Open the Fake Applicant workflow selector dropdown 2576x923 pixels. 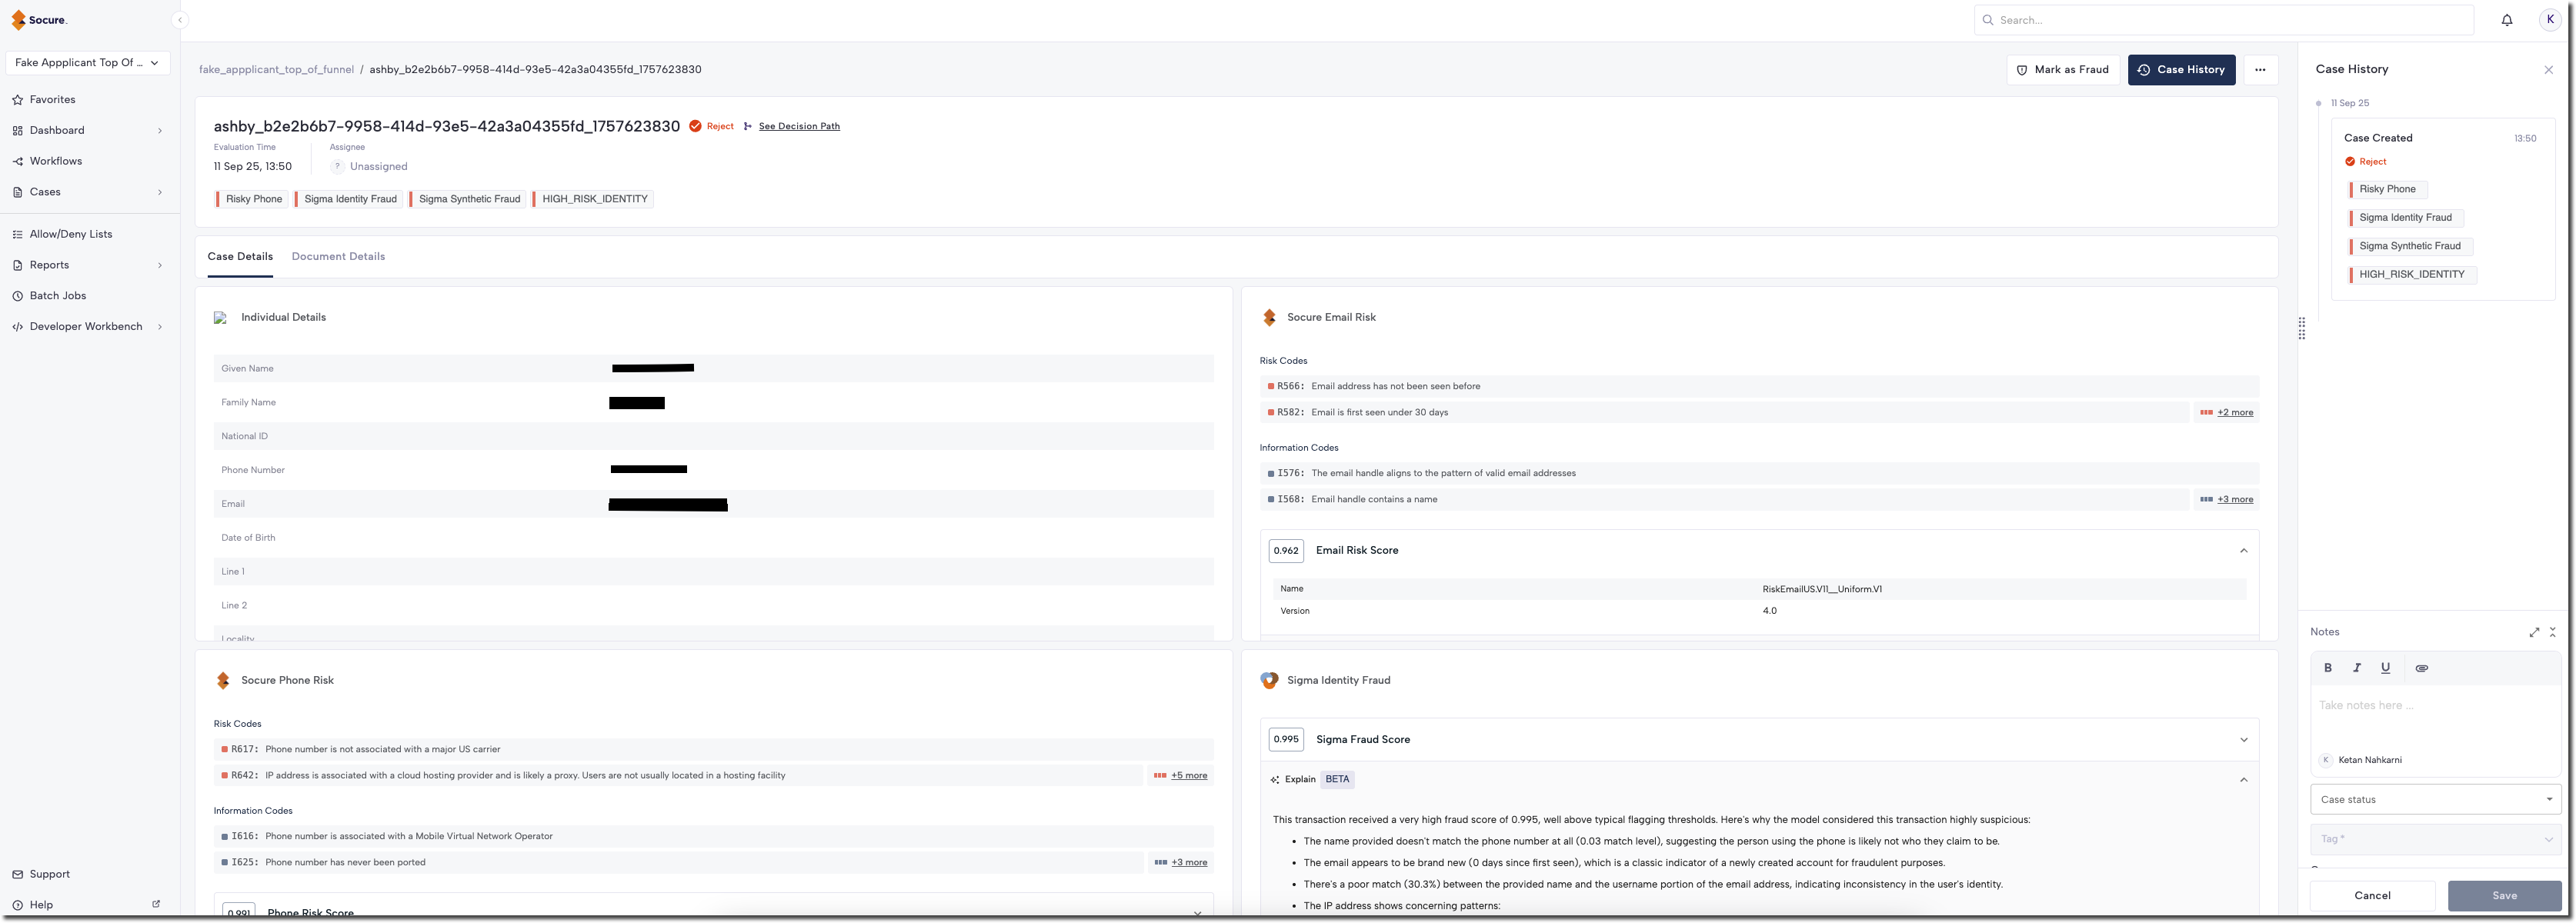pyautogui.click(x=87, y=63)
